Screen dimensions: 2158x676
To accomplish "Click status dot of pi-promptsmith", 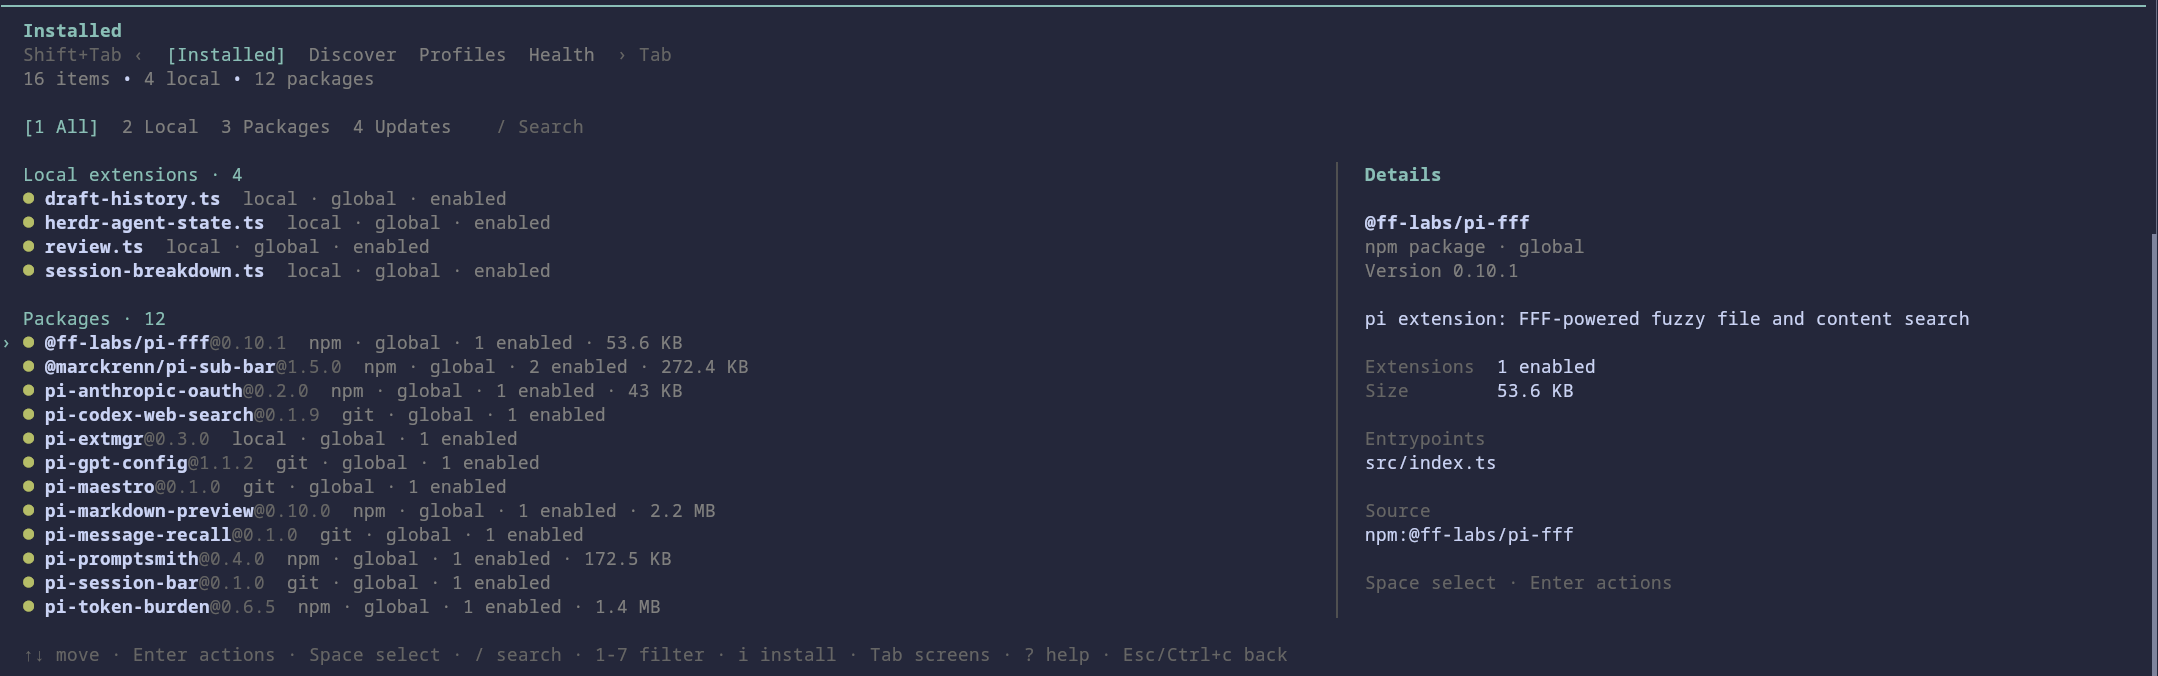I will (x=29, y=559).
